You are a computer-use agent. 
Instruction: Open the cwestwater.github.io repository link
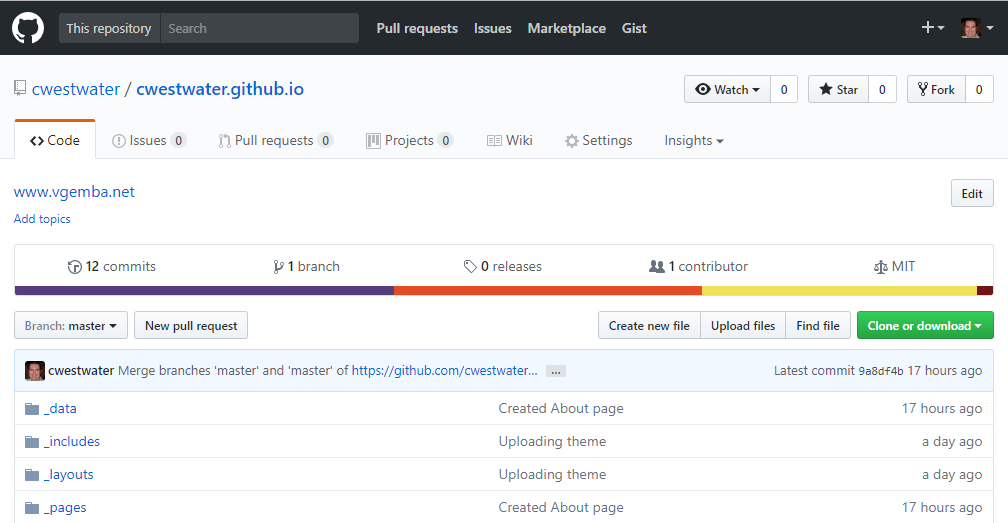point(220,89)
